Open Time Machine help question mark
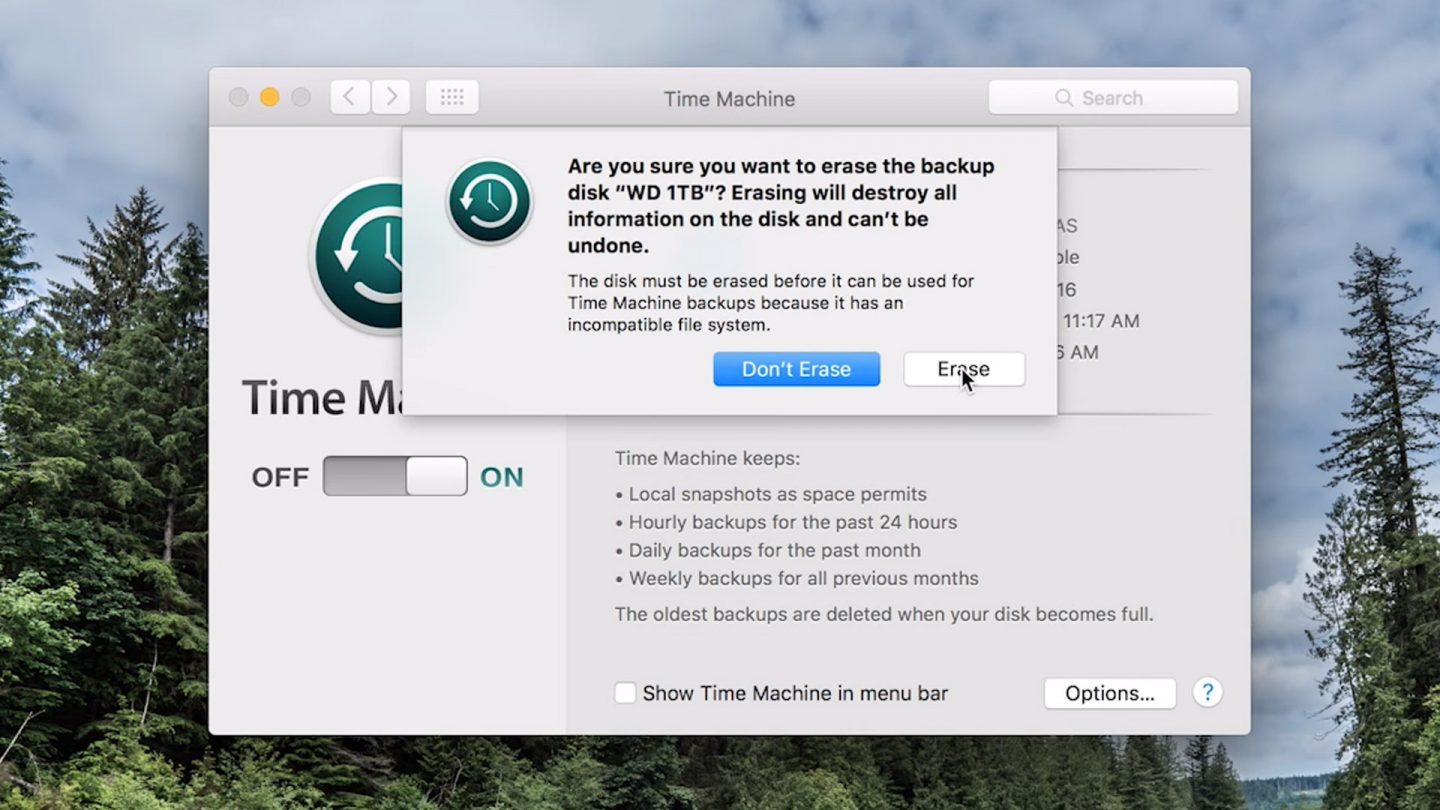Screen dimensions: 1440x810 1207,692
